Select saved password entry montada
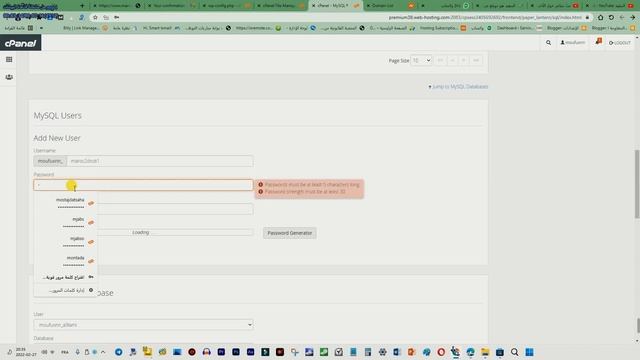Viewport: 640px width, 360px height. (x=65, y=261)
